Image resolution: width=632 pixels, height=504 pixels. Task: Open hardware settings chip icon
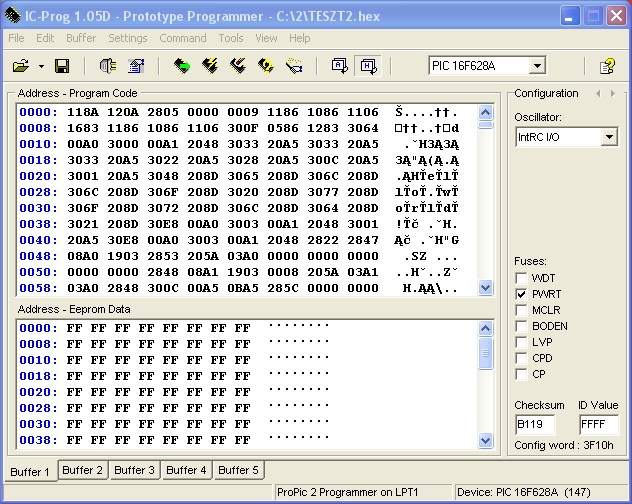[x=108, y=66]
